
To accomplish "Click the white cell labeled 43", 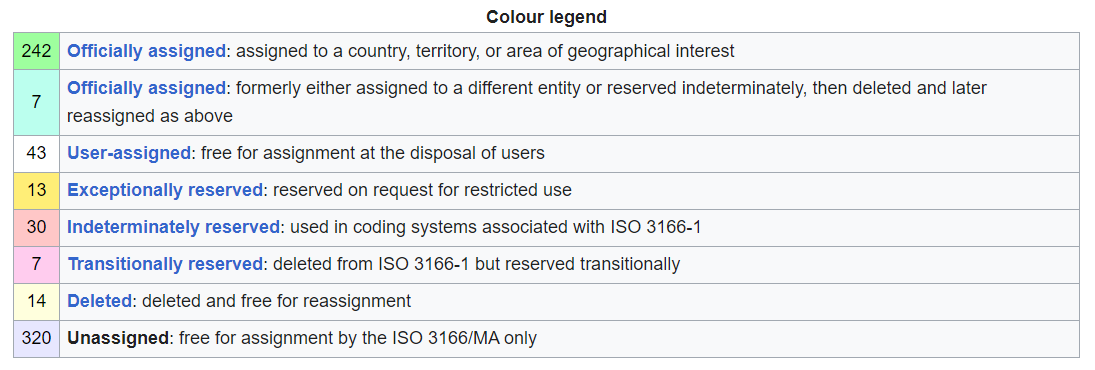I will [36, 154].
